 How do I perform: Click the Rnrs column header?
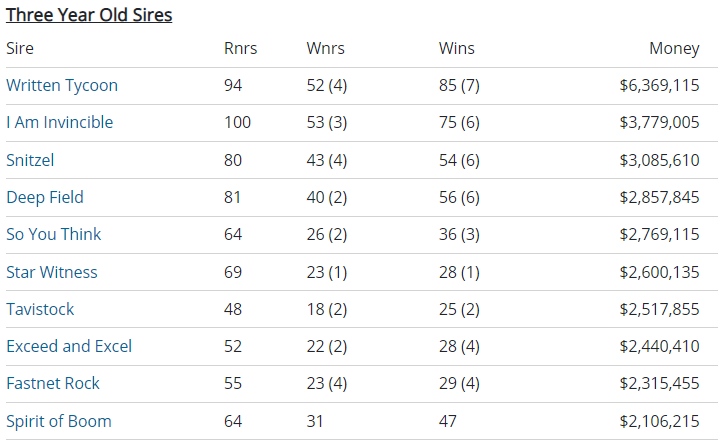click(240, 49)
